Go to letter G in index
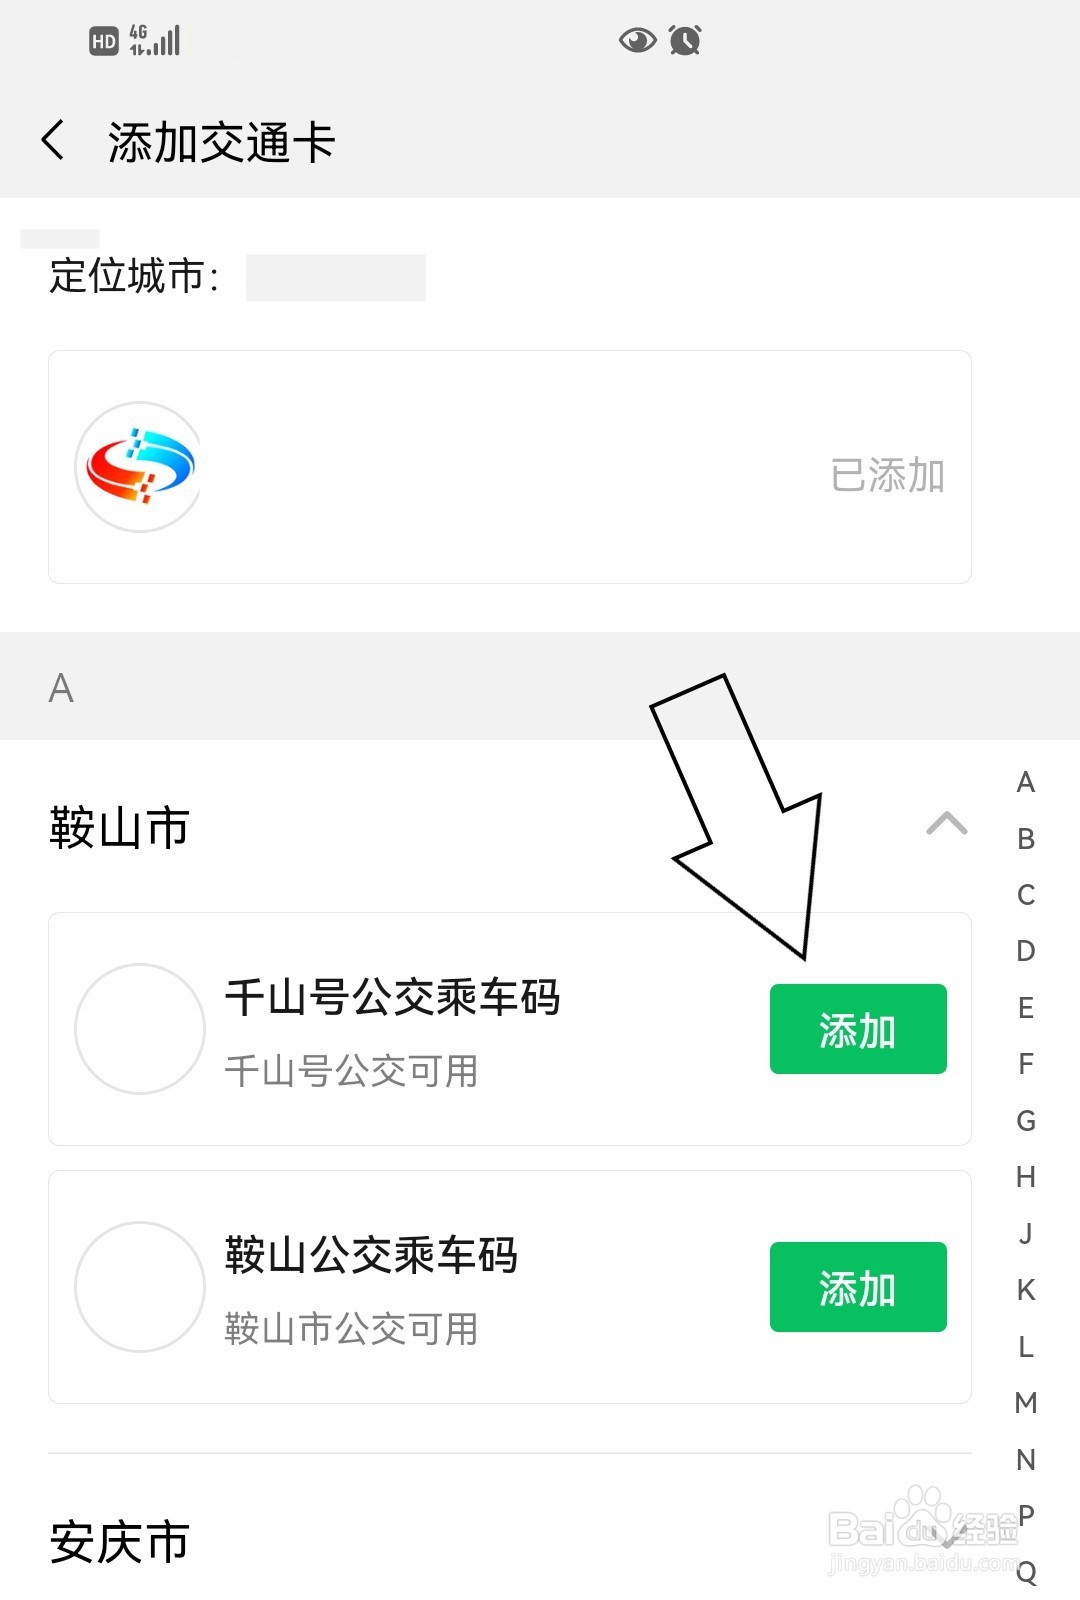The image size is (1080, 1600). (1026, 1121)
